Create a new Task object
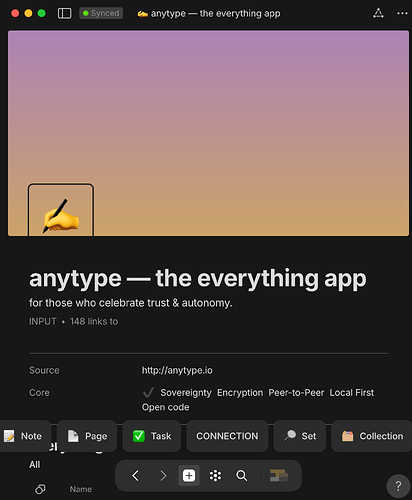 pos(152,436)
